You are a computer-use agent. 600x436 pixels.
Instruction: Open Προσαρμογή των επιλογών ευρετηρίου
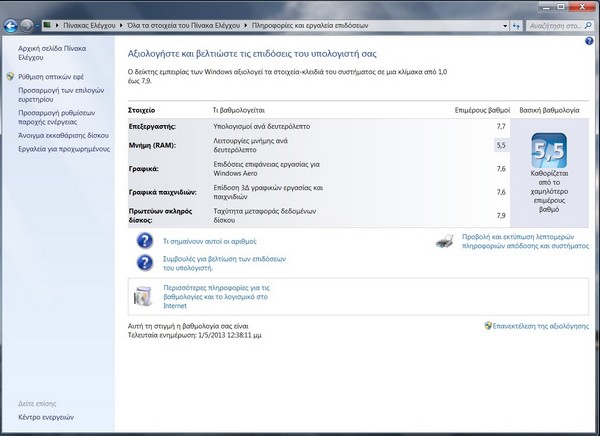click(x=61, y=95)
